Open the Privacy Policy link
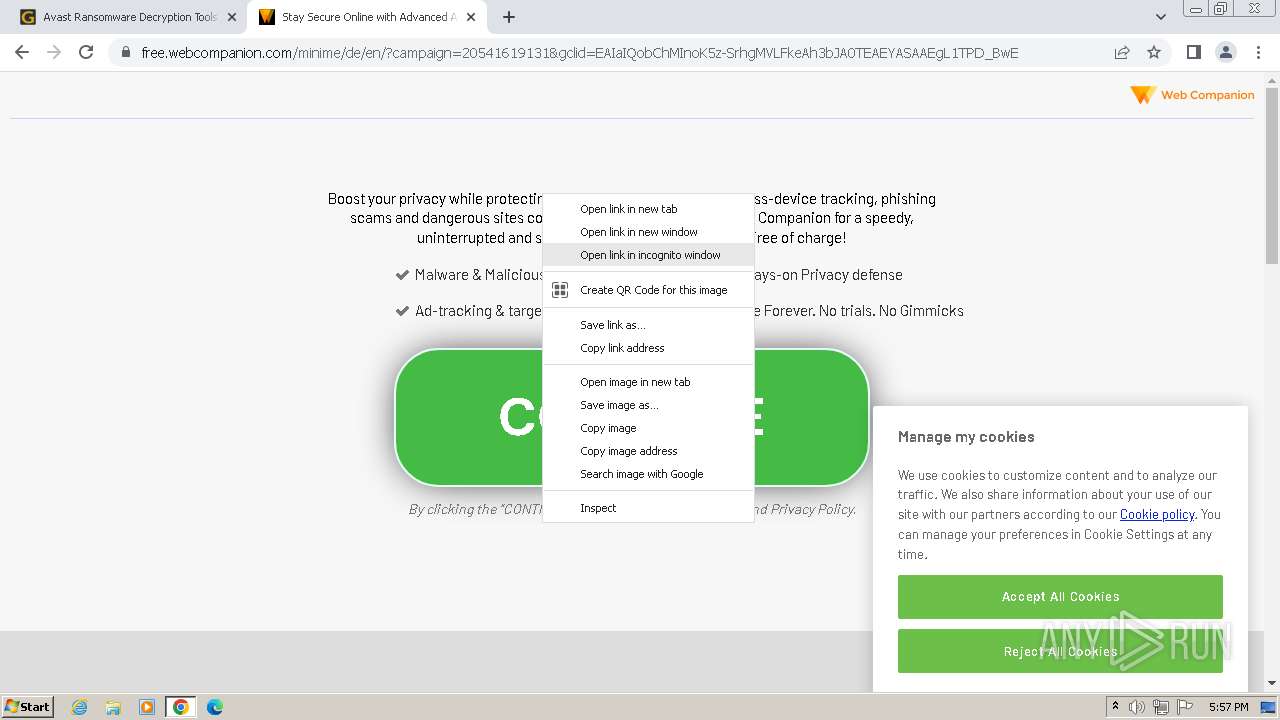 (x=812, y=509)
